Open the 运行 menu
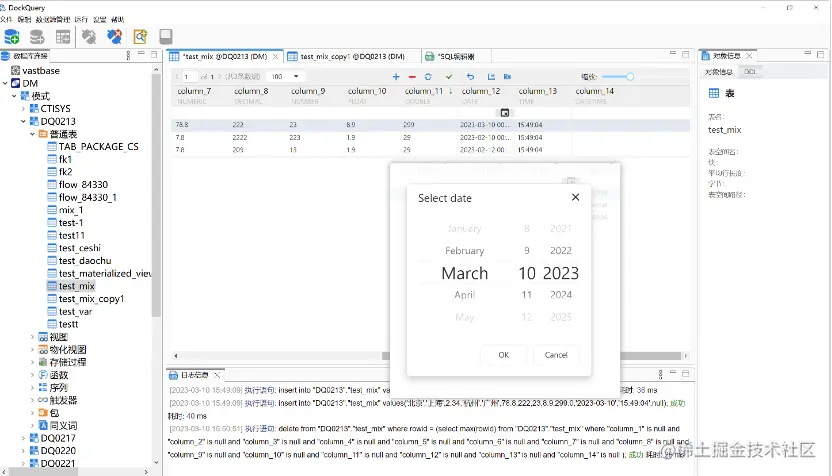This screenshot has height=476, width=832. (81, 19)
